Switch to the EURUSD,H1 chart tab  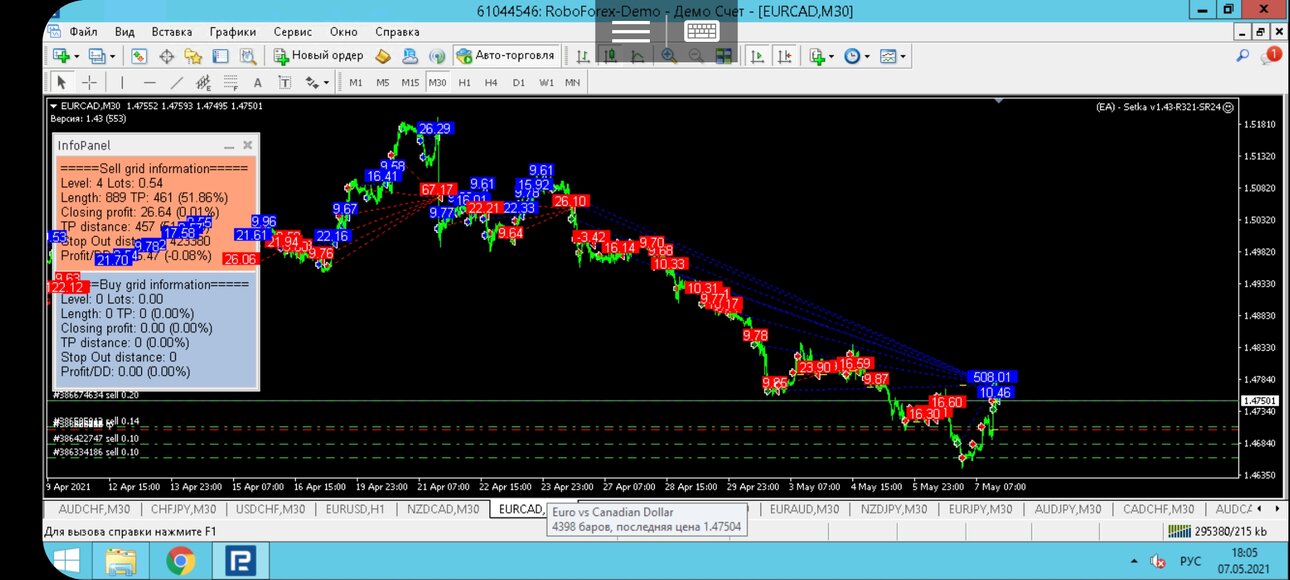[x=355, y=509]
